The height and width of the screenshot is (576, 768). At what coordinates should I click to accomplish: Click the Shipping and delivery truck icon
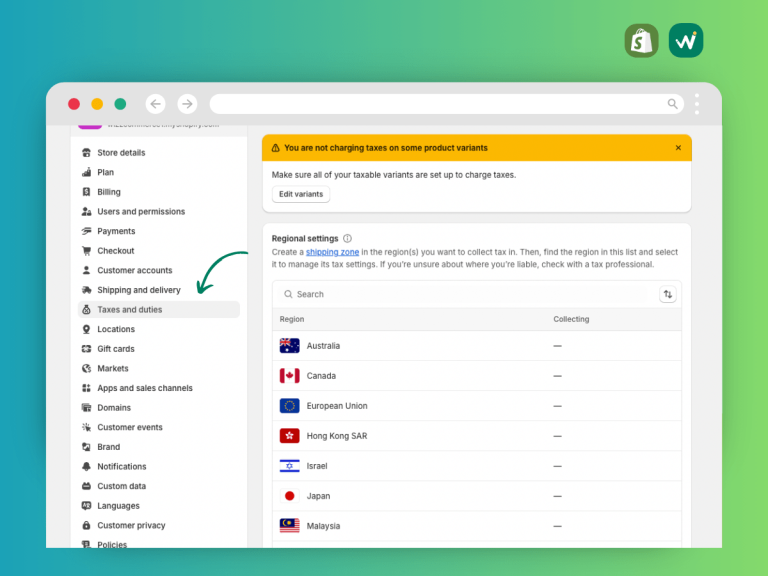point(86,290)
